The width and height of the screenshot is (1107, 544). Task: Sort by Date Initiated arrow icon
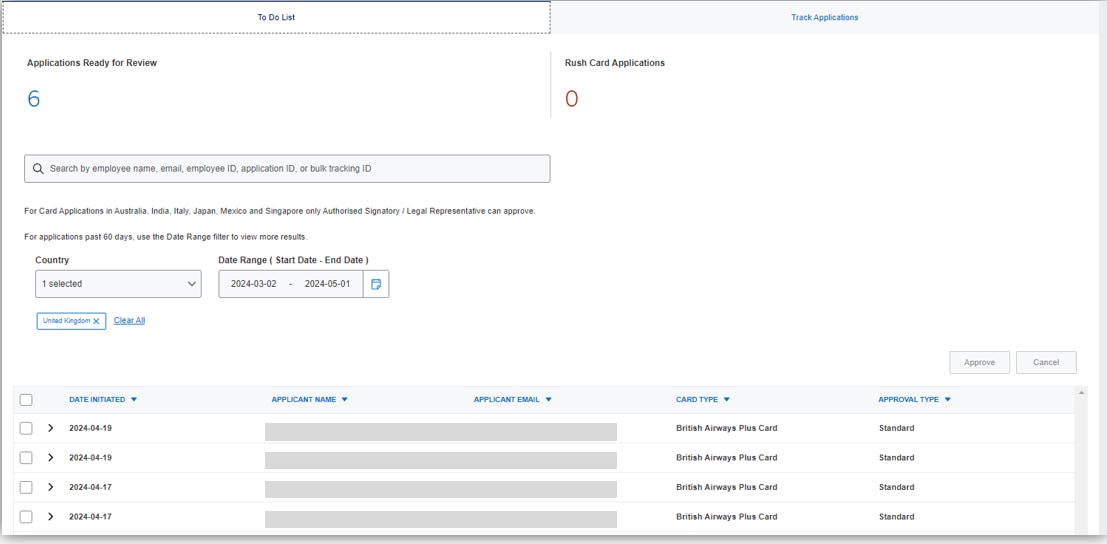(x=134, y=400)
